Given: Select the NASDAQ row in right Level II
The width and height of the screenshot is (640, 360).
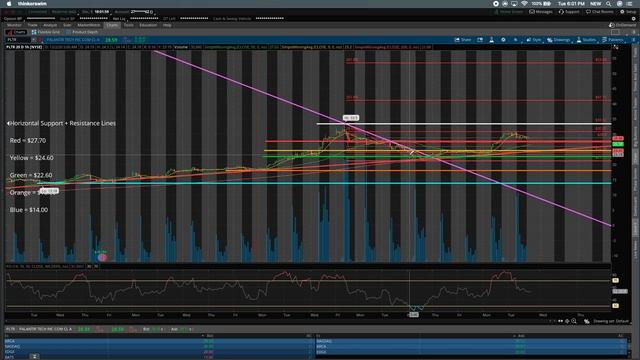Looking at the screenshot, I should point(472,341).
